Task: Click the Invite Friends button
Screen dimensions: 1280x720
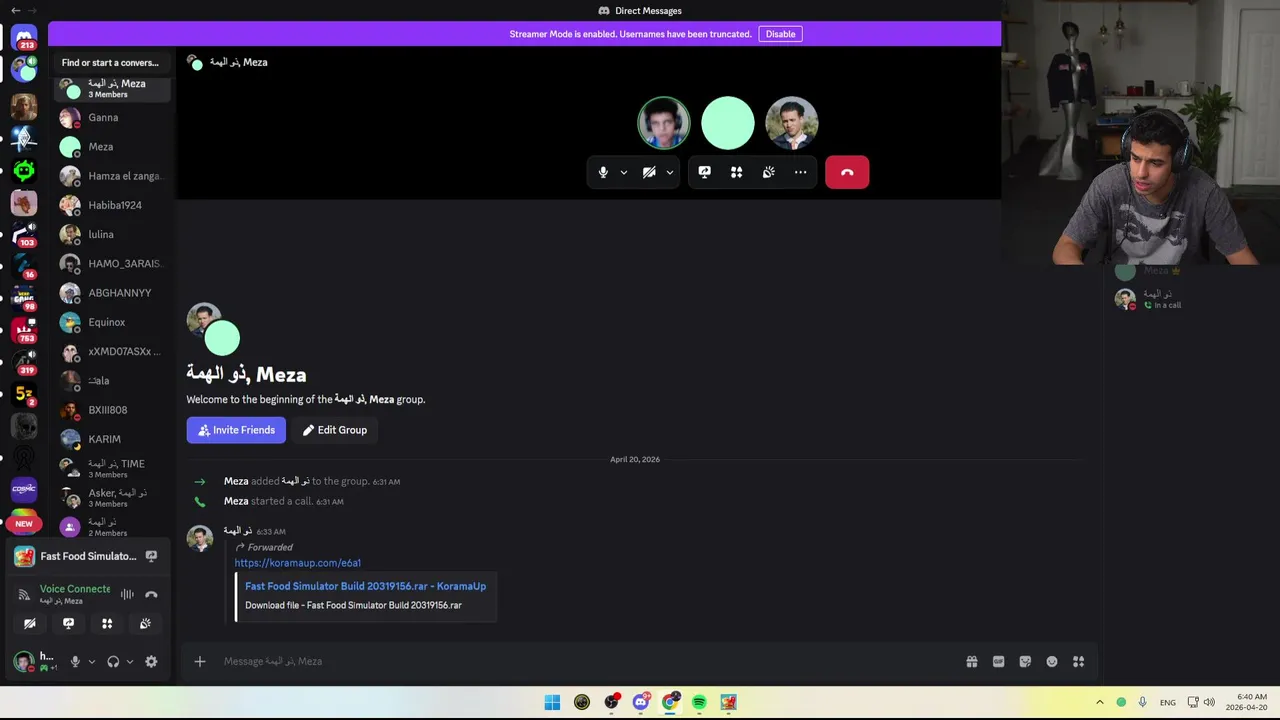Action: point(236,430)
